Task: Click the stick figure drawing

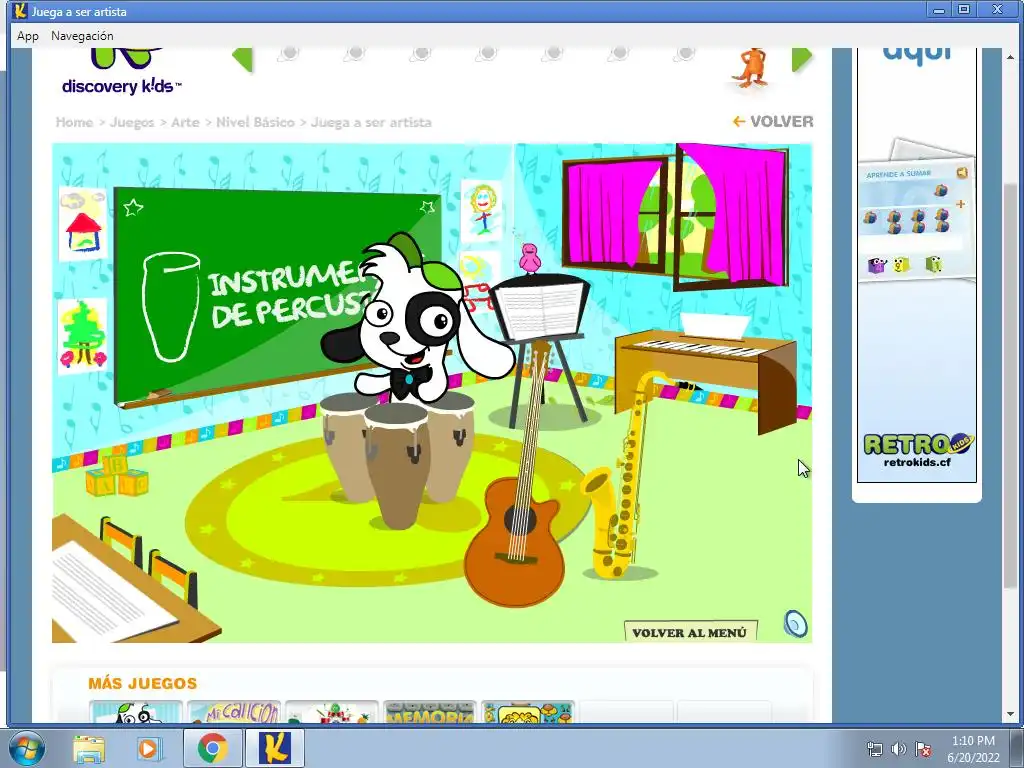Action: (483, 209)
